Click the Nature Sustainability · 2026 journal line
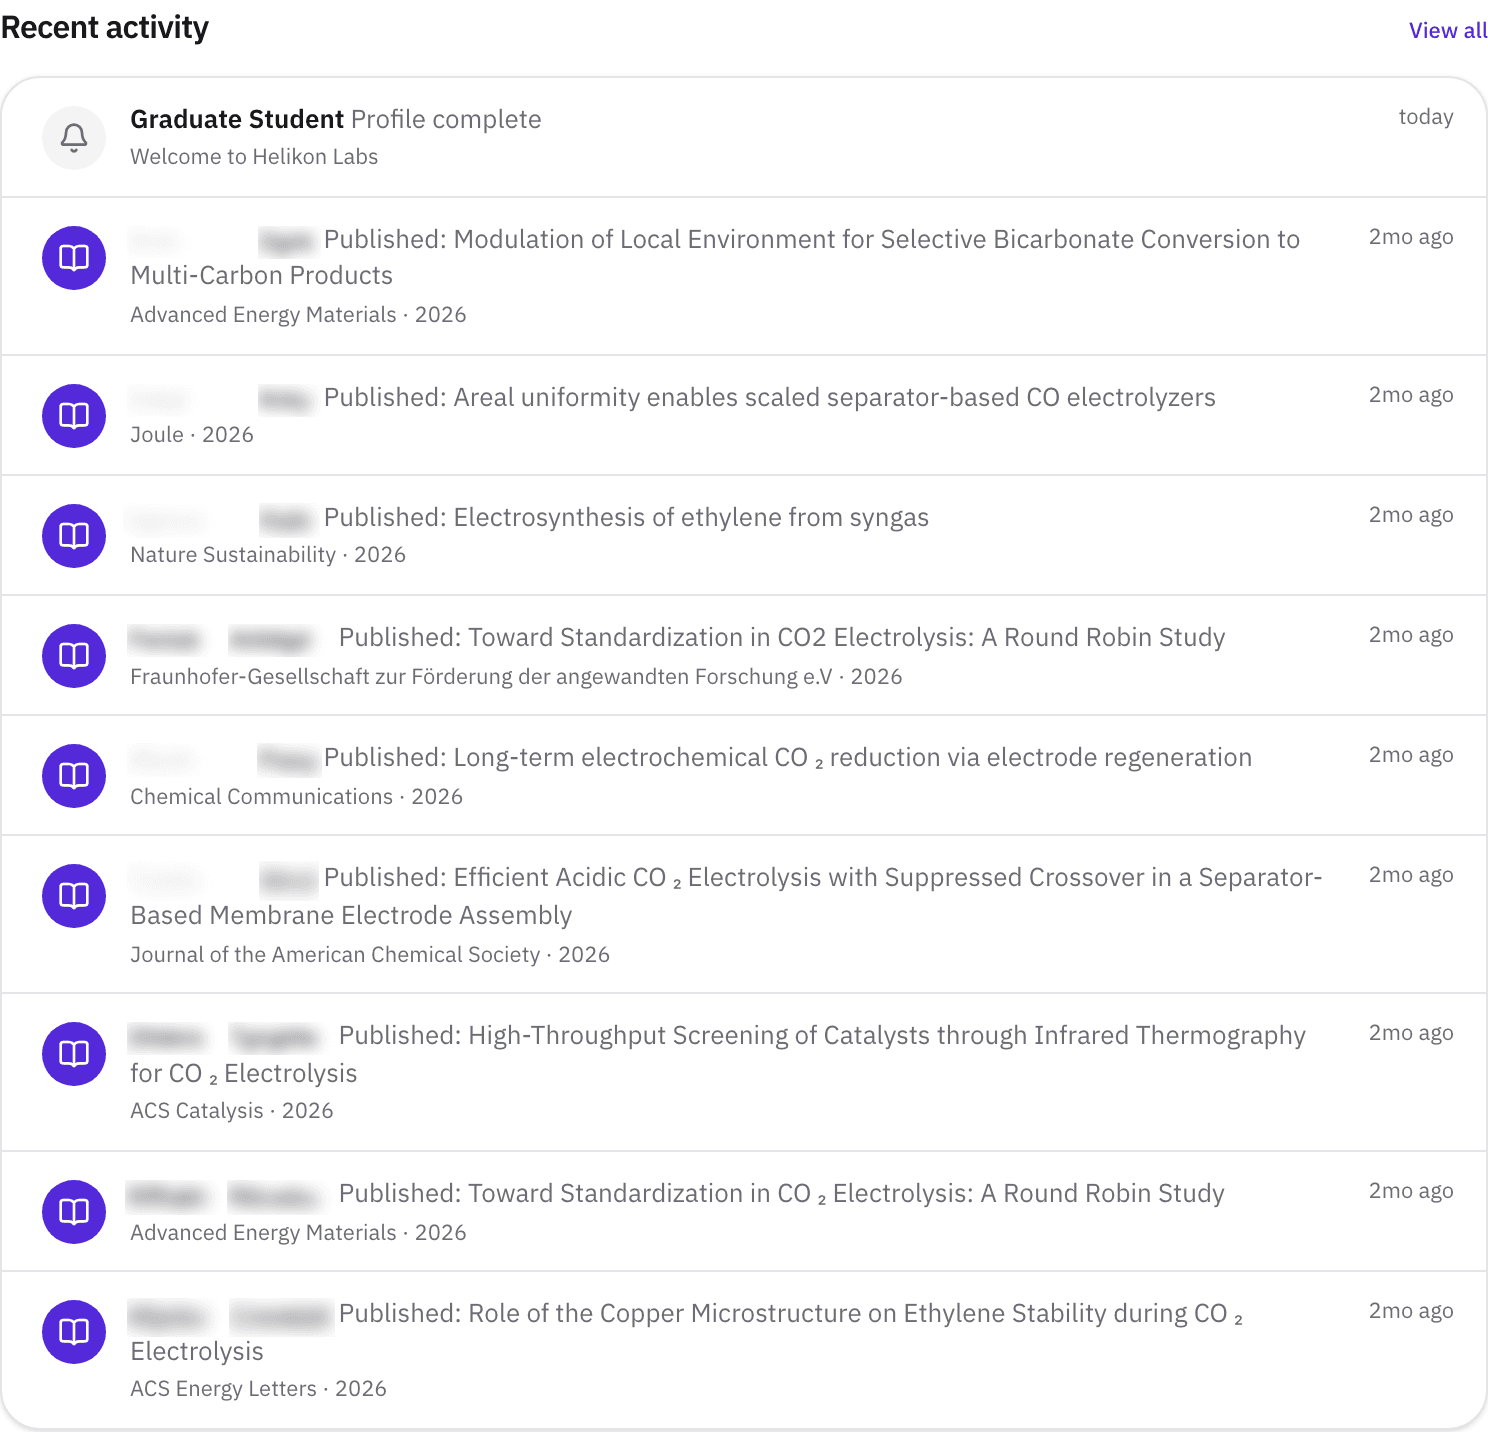Screen dimensions: 1488x1432 pos(268,555)
